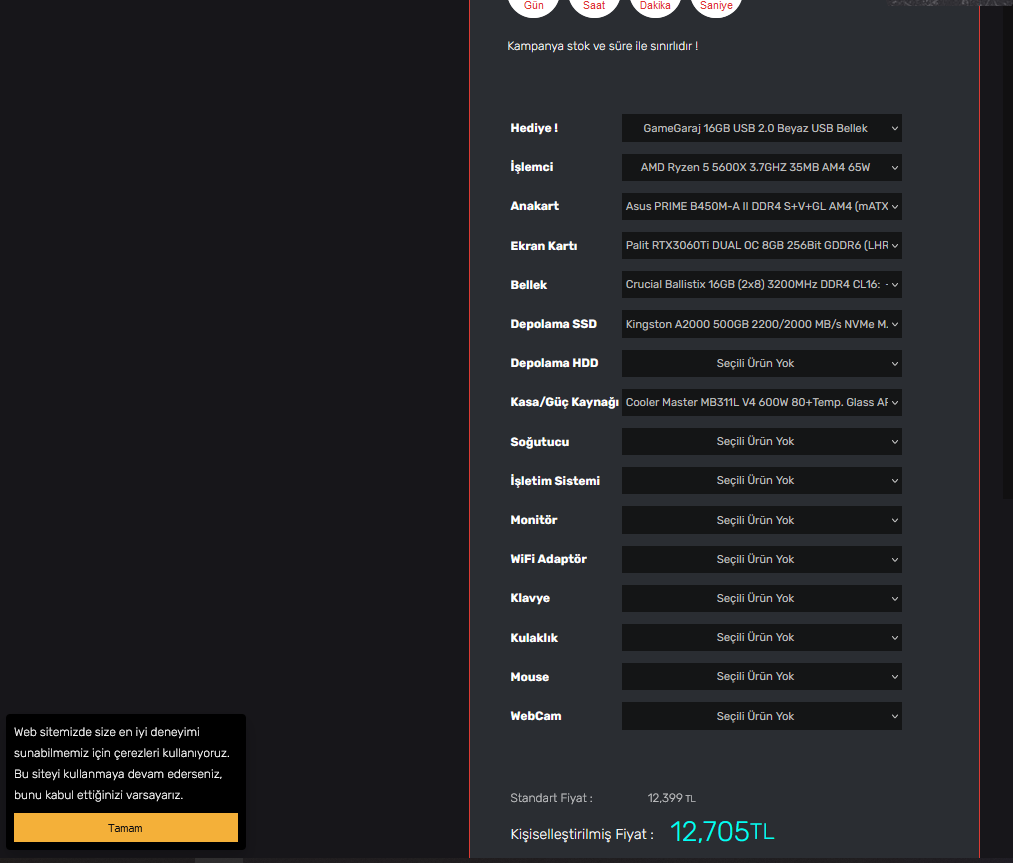Click the Depolama HDD label
Image resolution: width=1013 pixels, height=863 pixels.
point(554,363)
